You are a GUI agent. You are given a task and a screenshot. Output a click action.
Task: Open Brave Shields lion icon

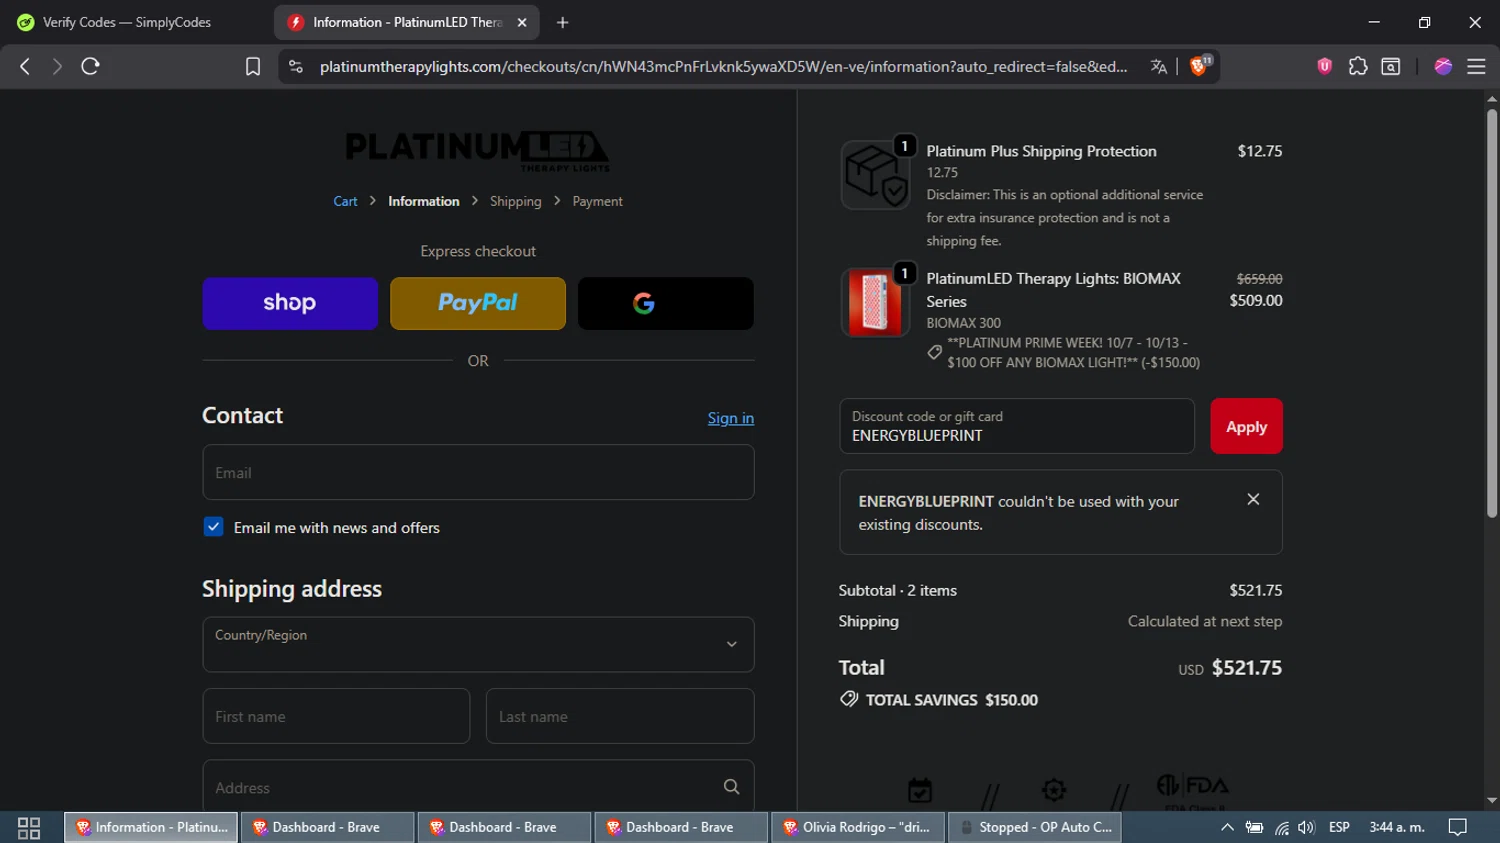pos(1199,66)
